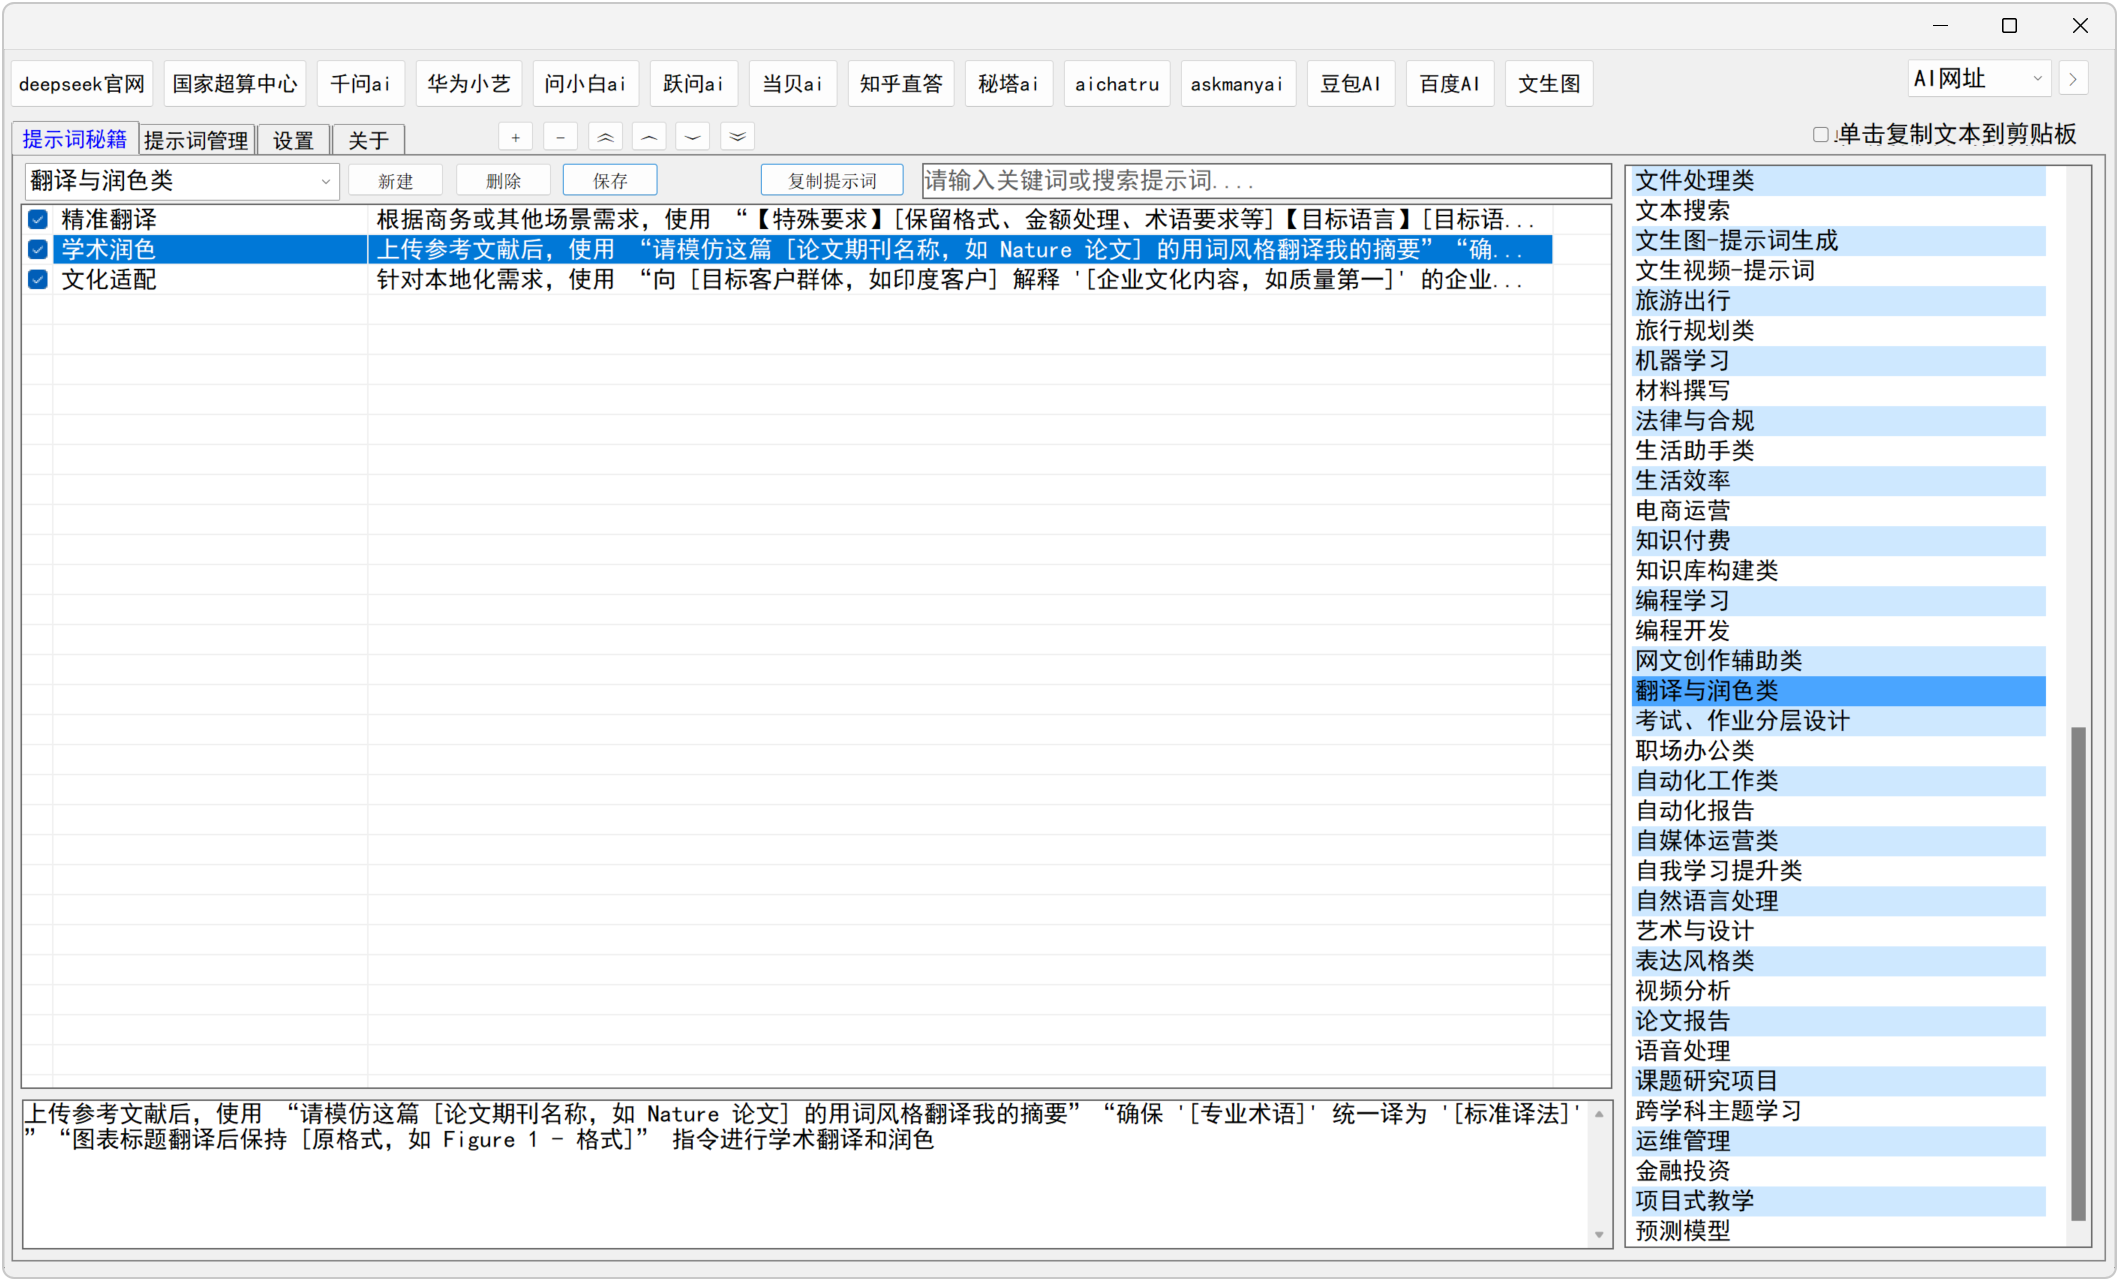The height and width of the screenshot is (1281, 2119).
Task: Select the 精准翻译 prompt row name
Action: 109,219
